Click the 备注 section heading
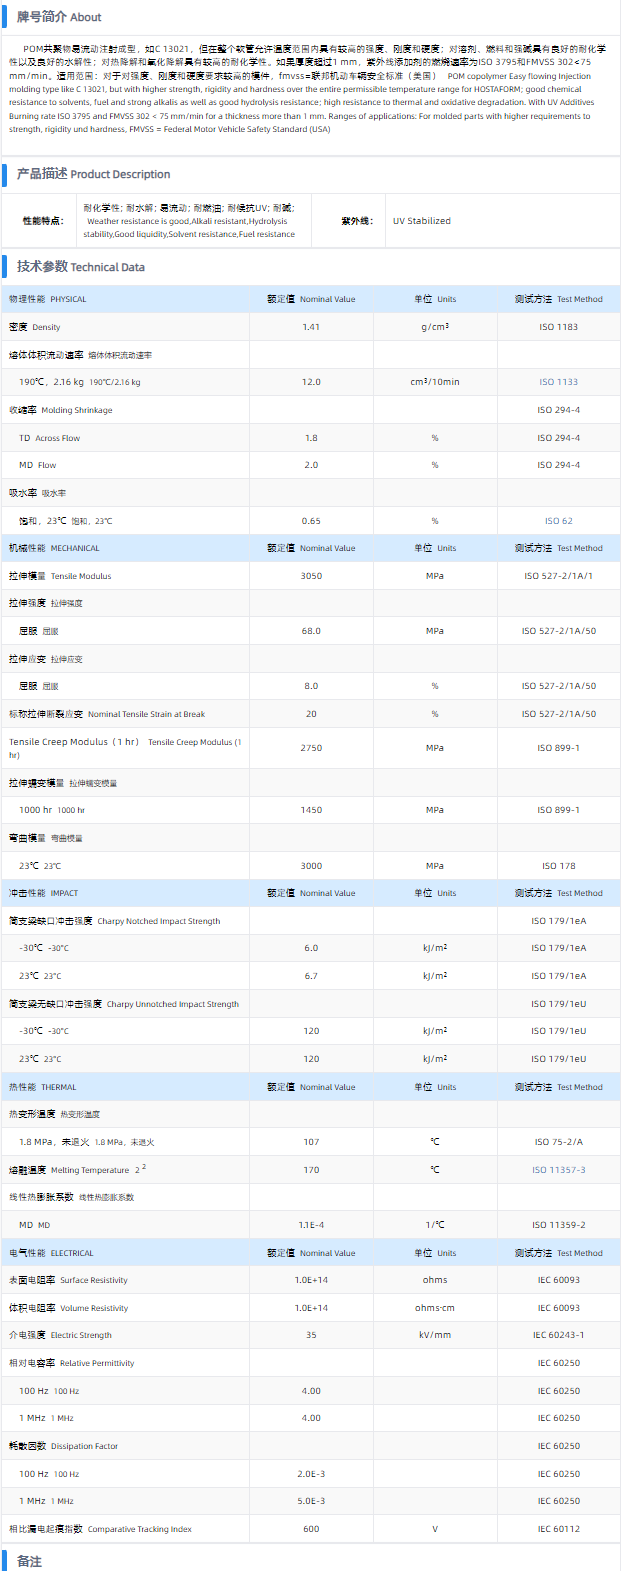This screenshot has height=1571, width=621. click(29, 1561)
